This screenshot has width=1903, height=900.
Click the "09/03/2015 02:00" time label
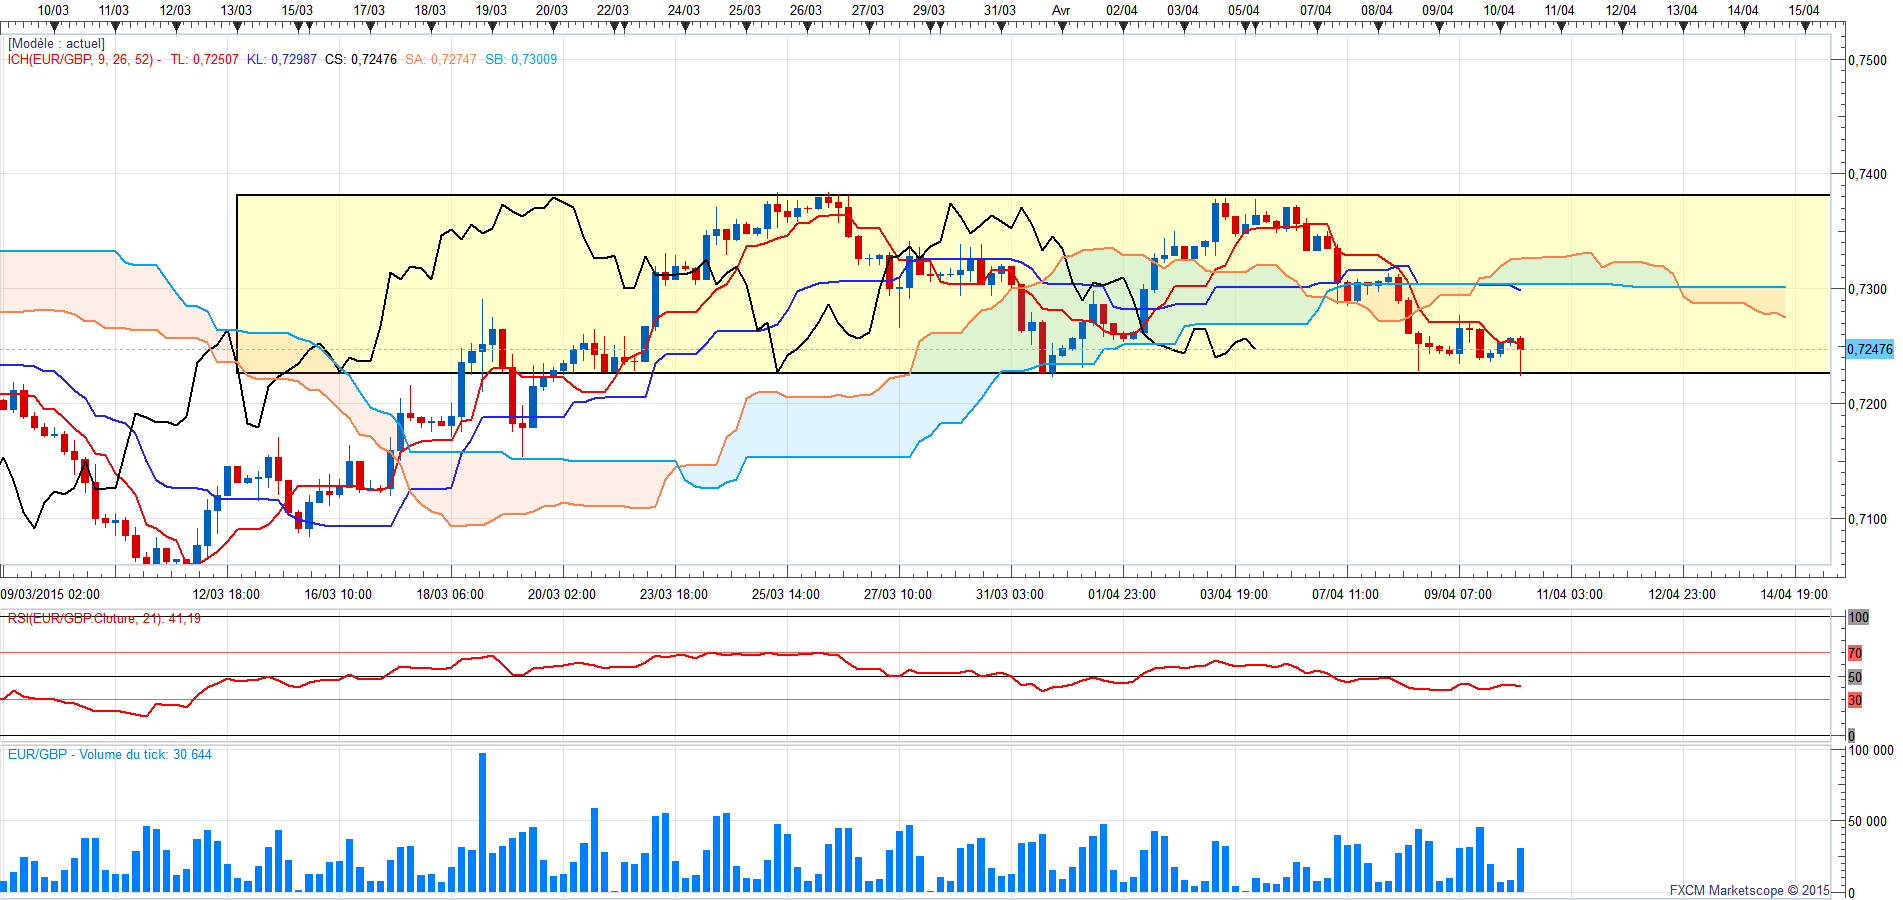pyautogui.click(x=50, y=594)
